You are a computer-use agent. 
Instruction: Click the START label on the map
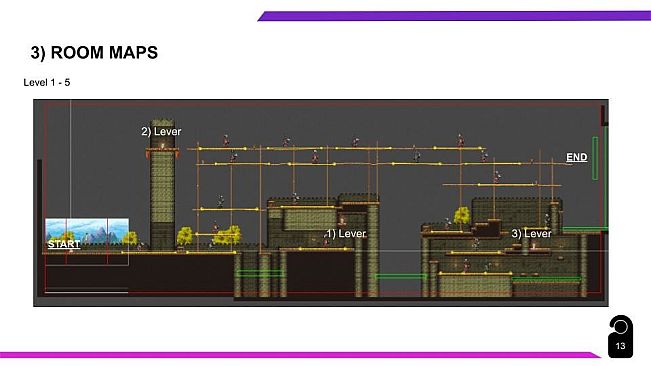pyautogui.click(x=64, y=244)
